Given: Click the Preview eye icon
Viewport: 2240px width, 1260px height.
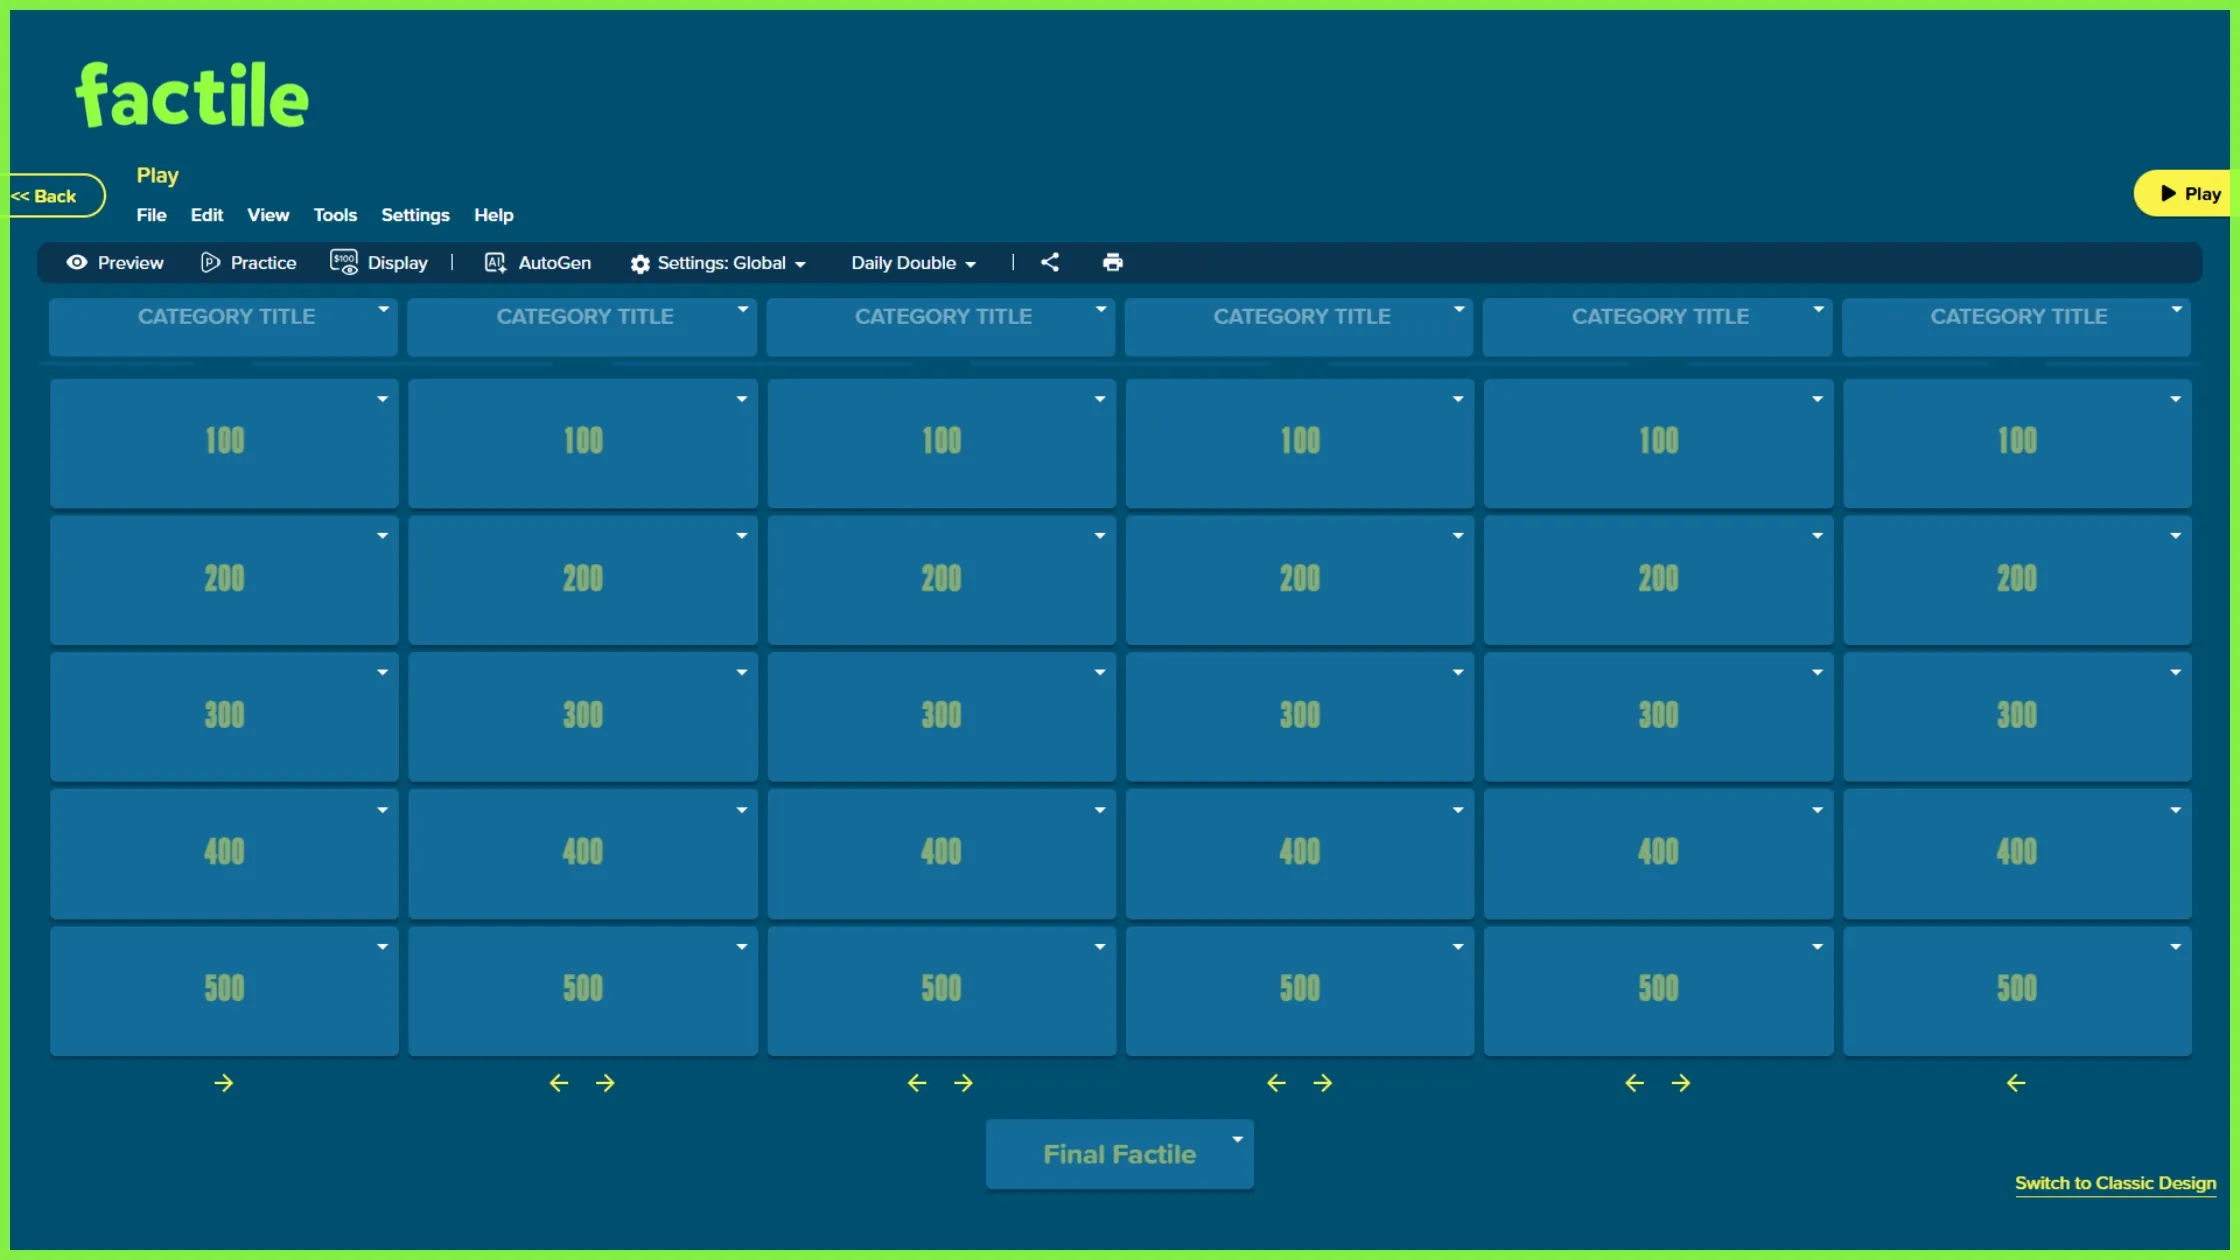Looking at the screenshot, I should (x=77, y=262).
